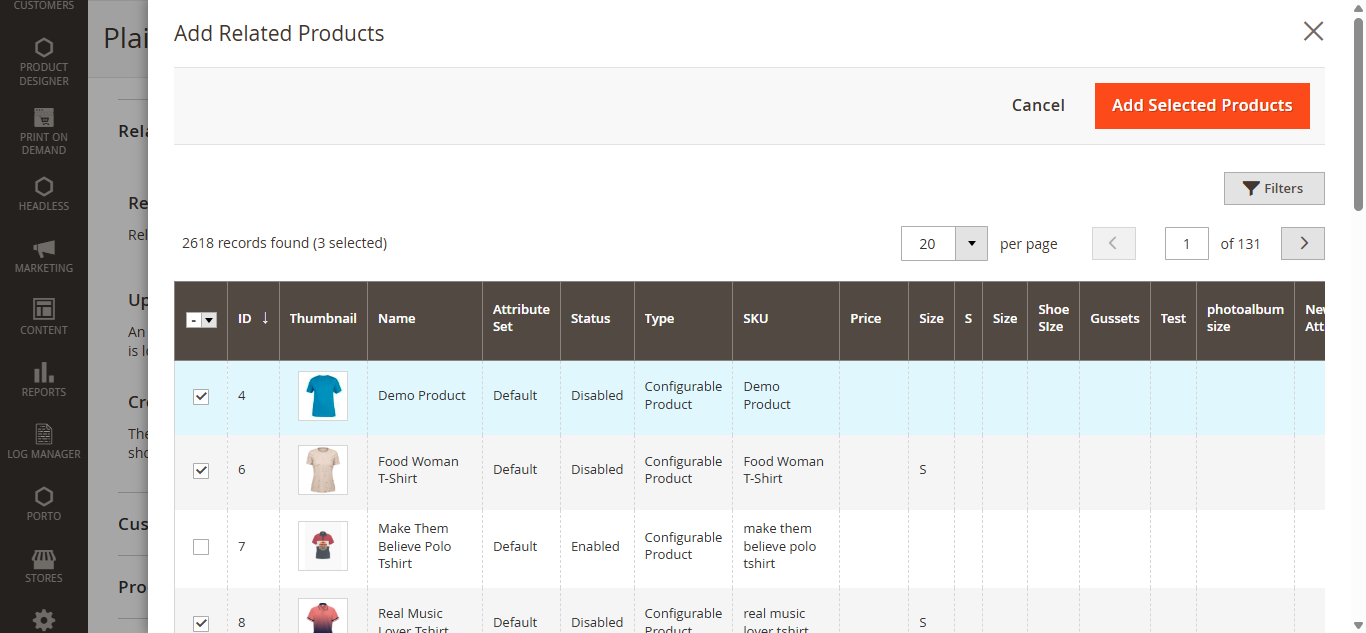
Task: Uncheck the Demo Product row checkbox
Action: tap(201, 396)
